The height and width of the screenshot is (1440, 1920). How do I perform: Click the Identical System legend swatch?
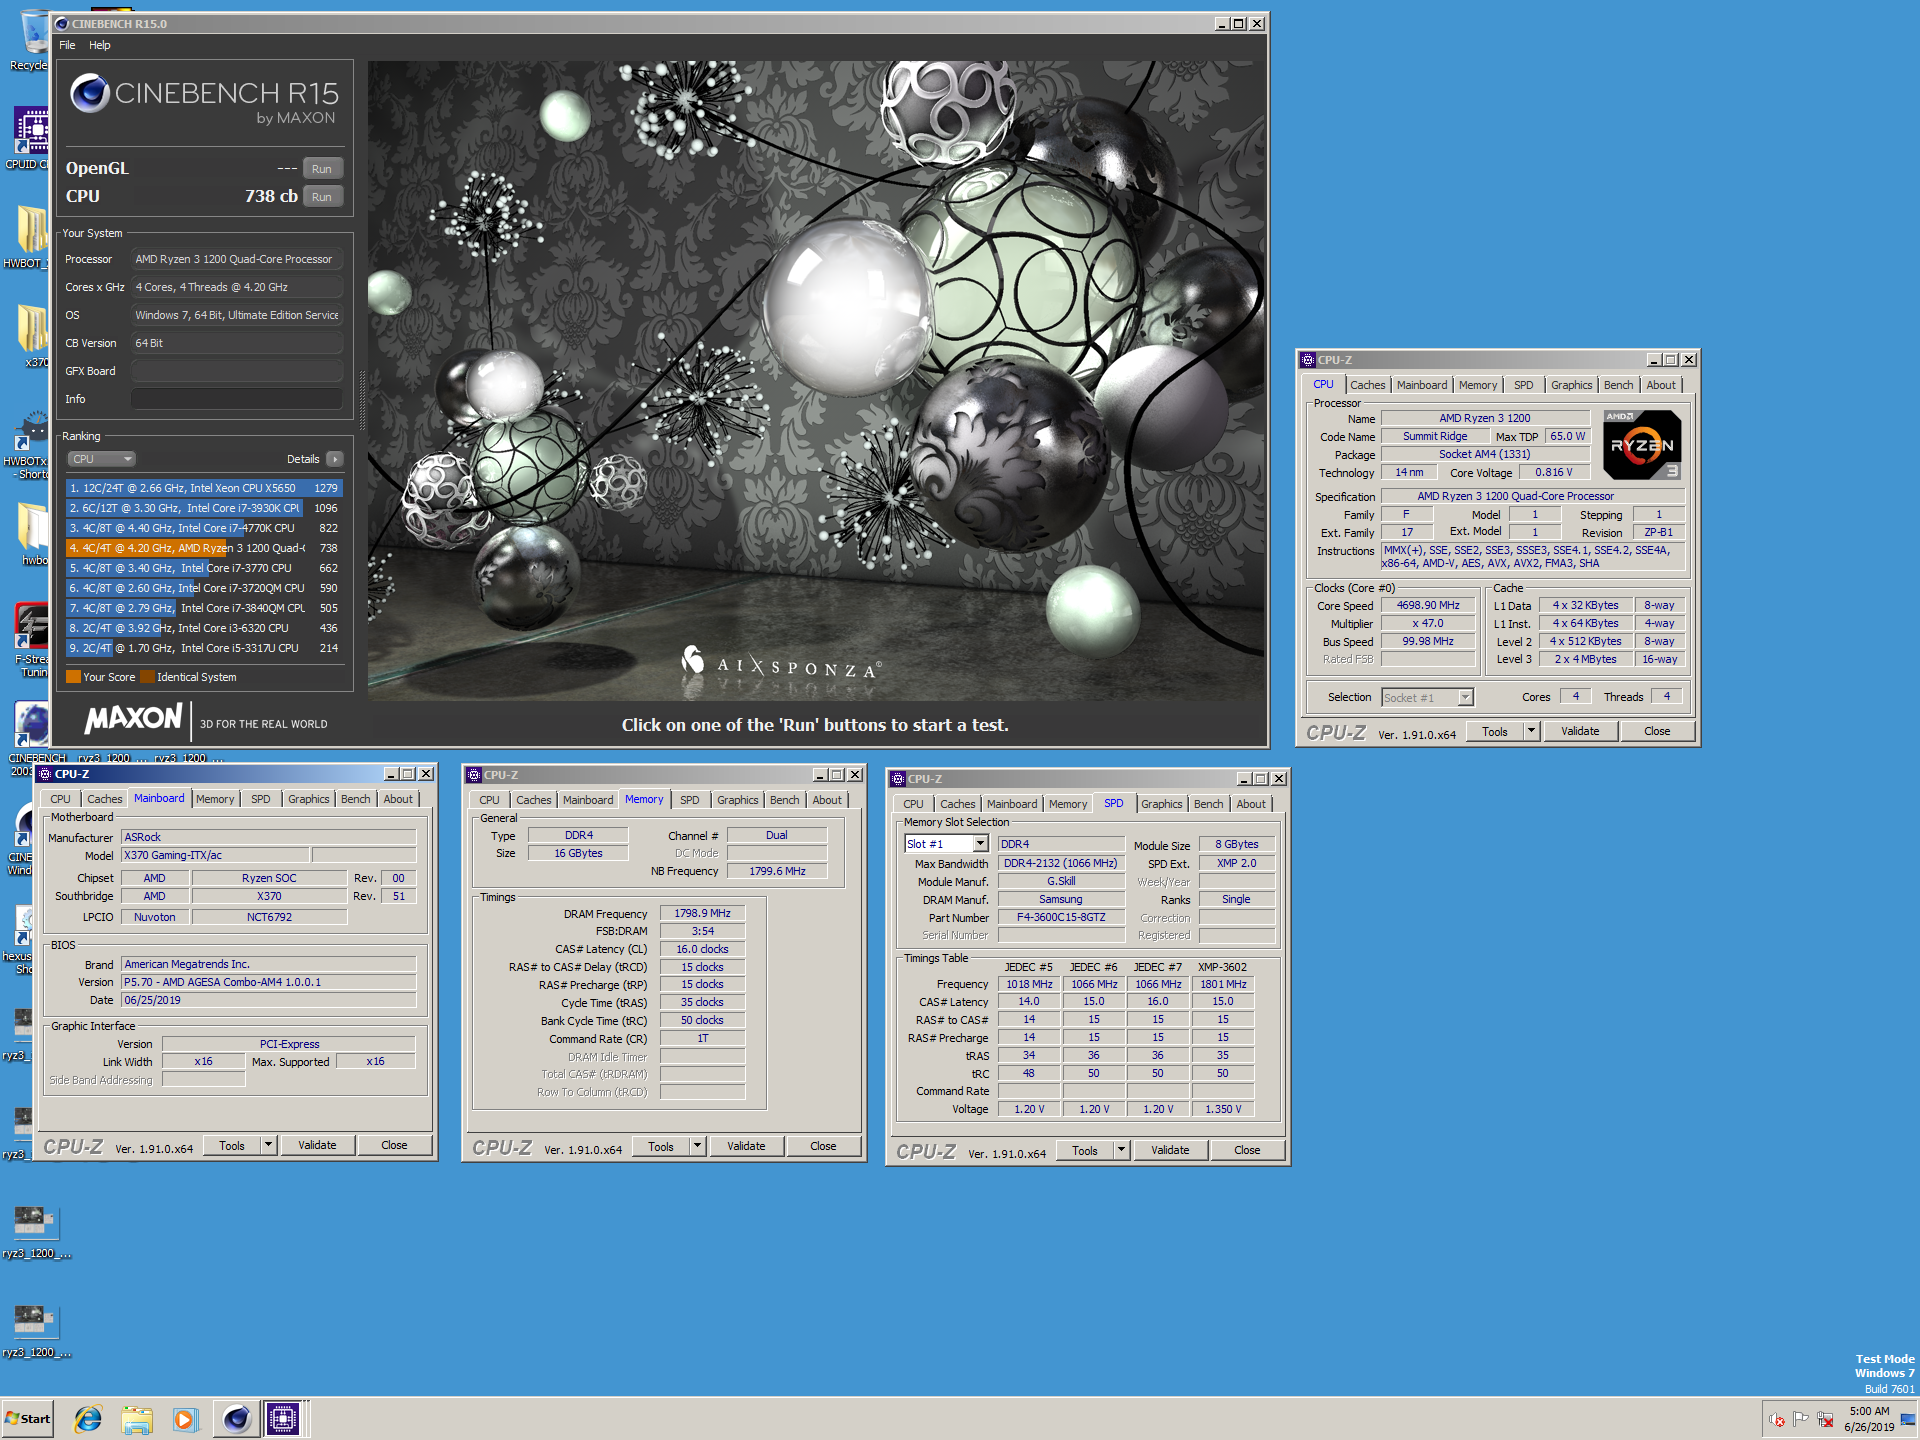(147, 677)
